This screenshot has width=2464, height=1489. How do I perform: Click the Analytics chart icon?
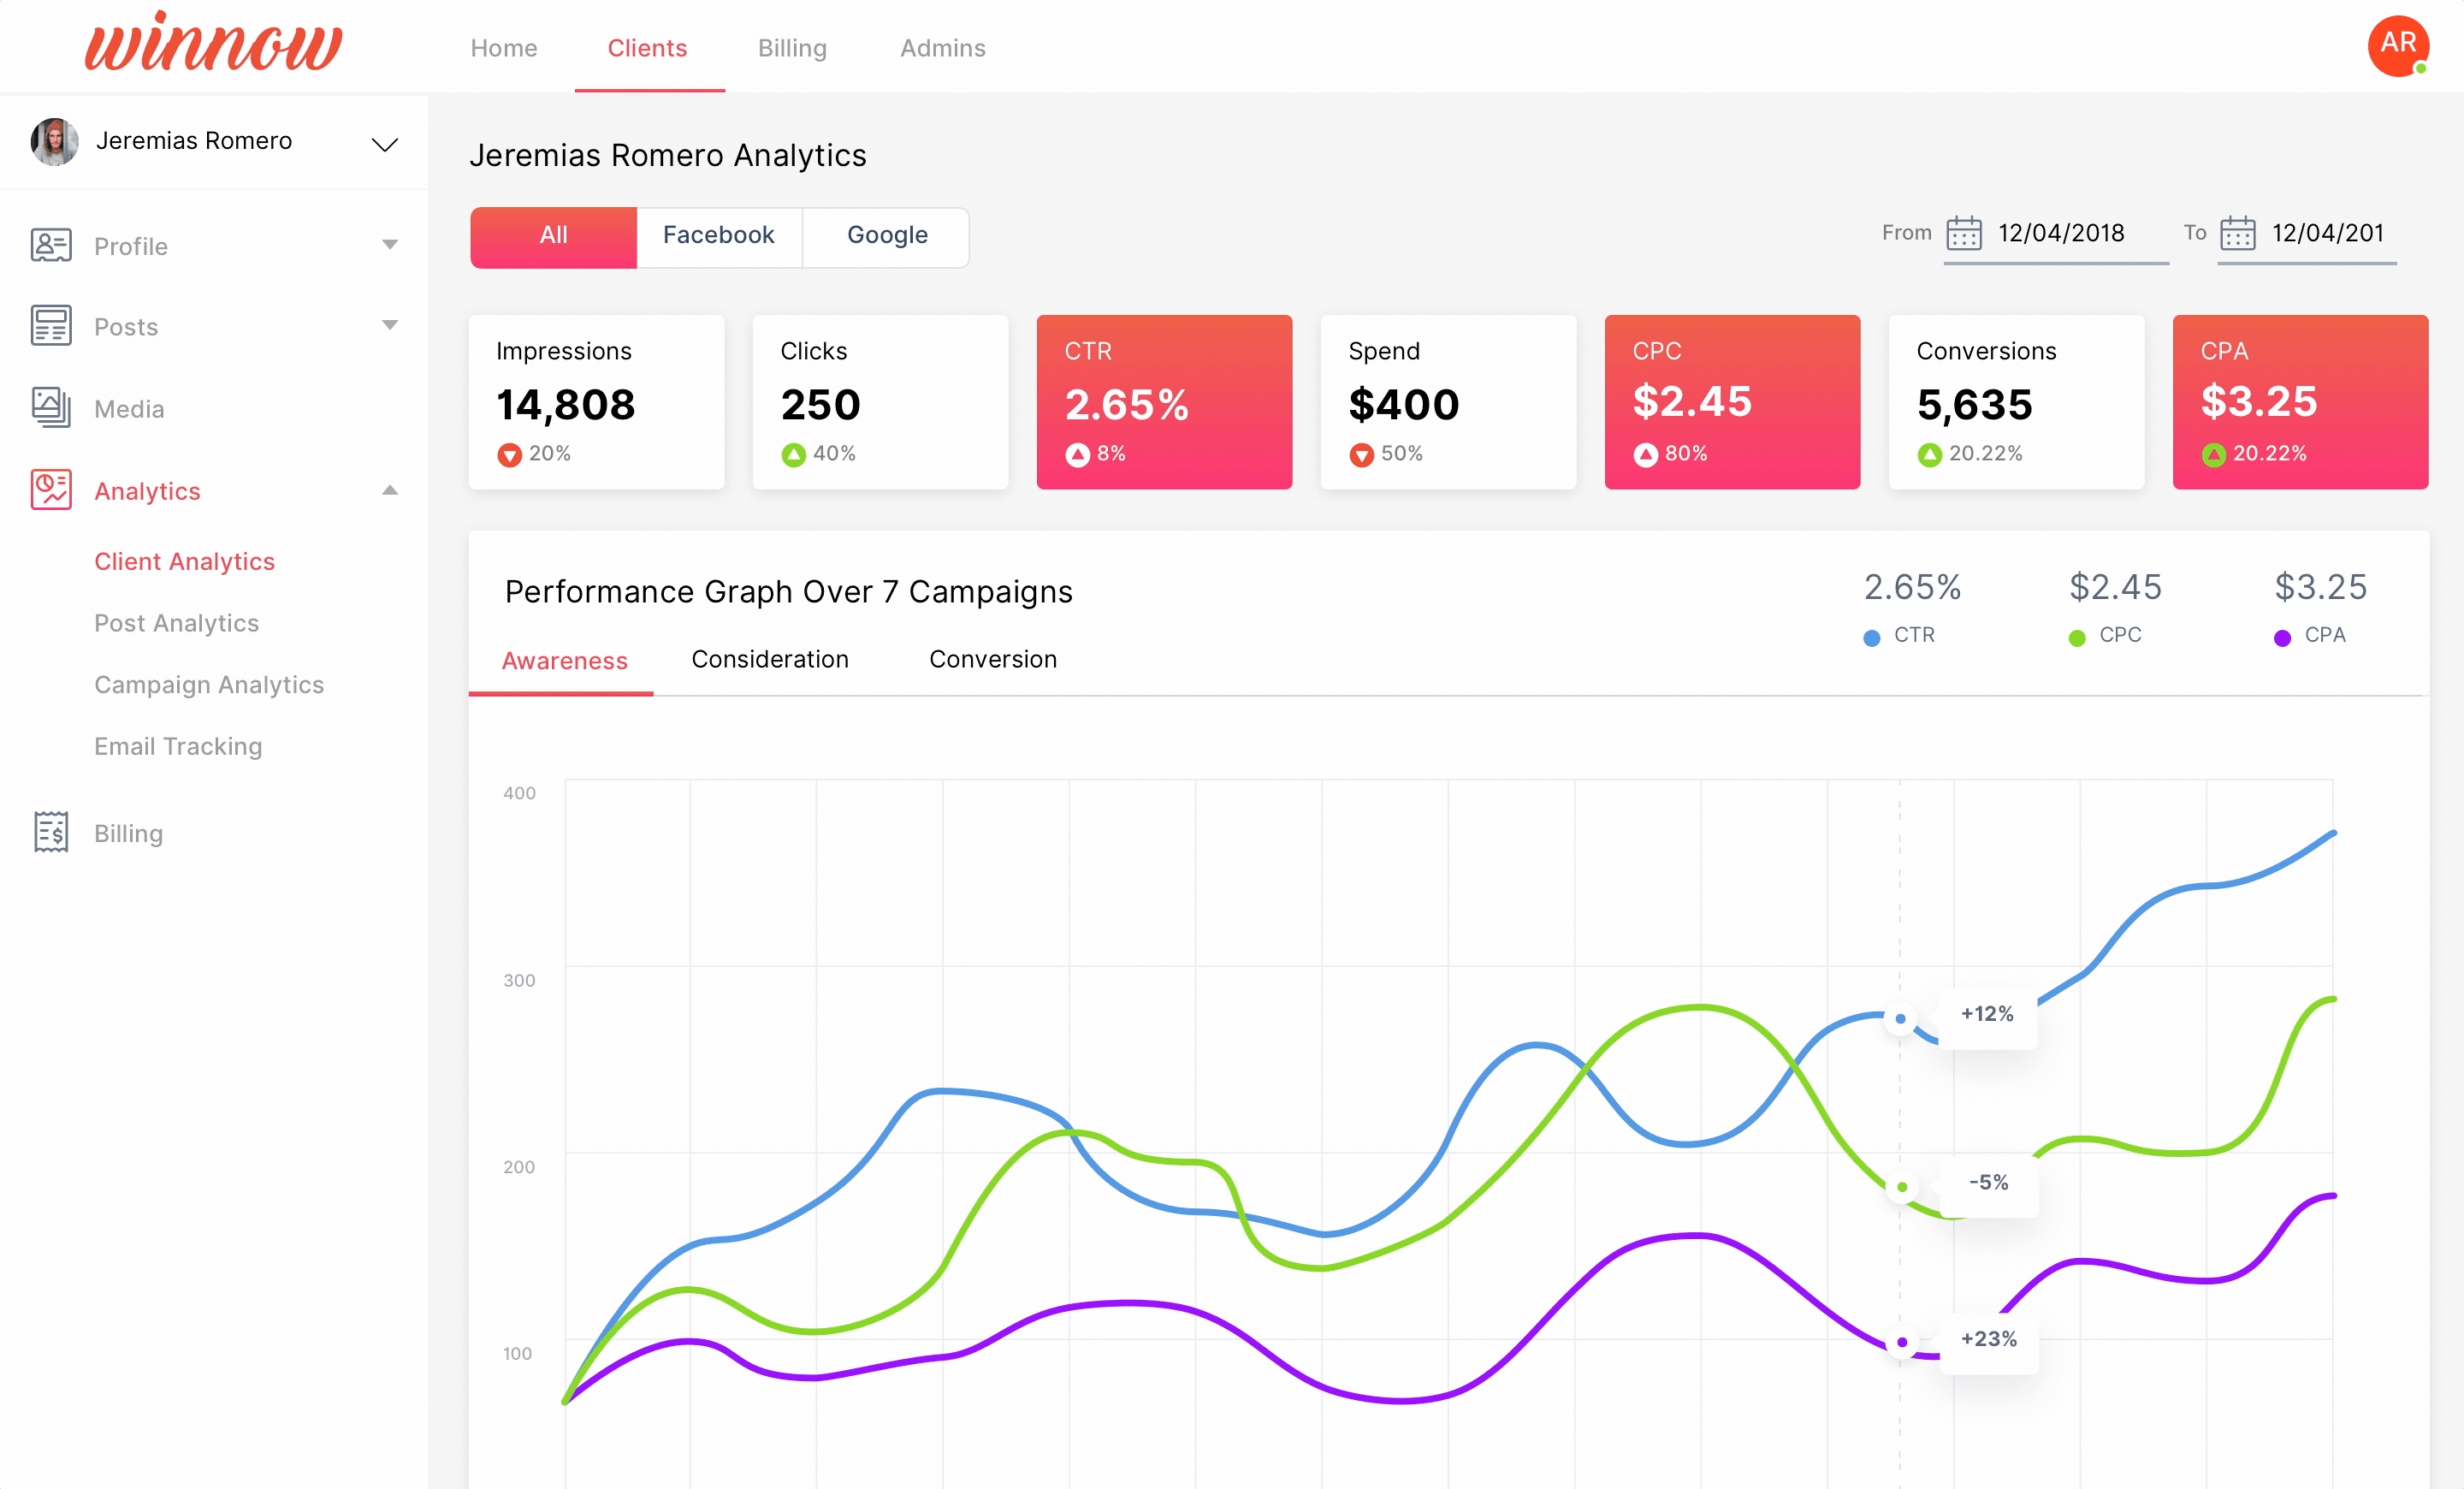click(x=50, y=490)
